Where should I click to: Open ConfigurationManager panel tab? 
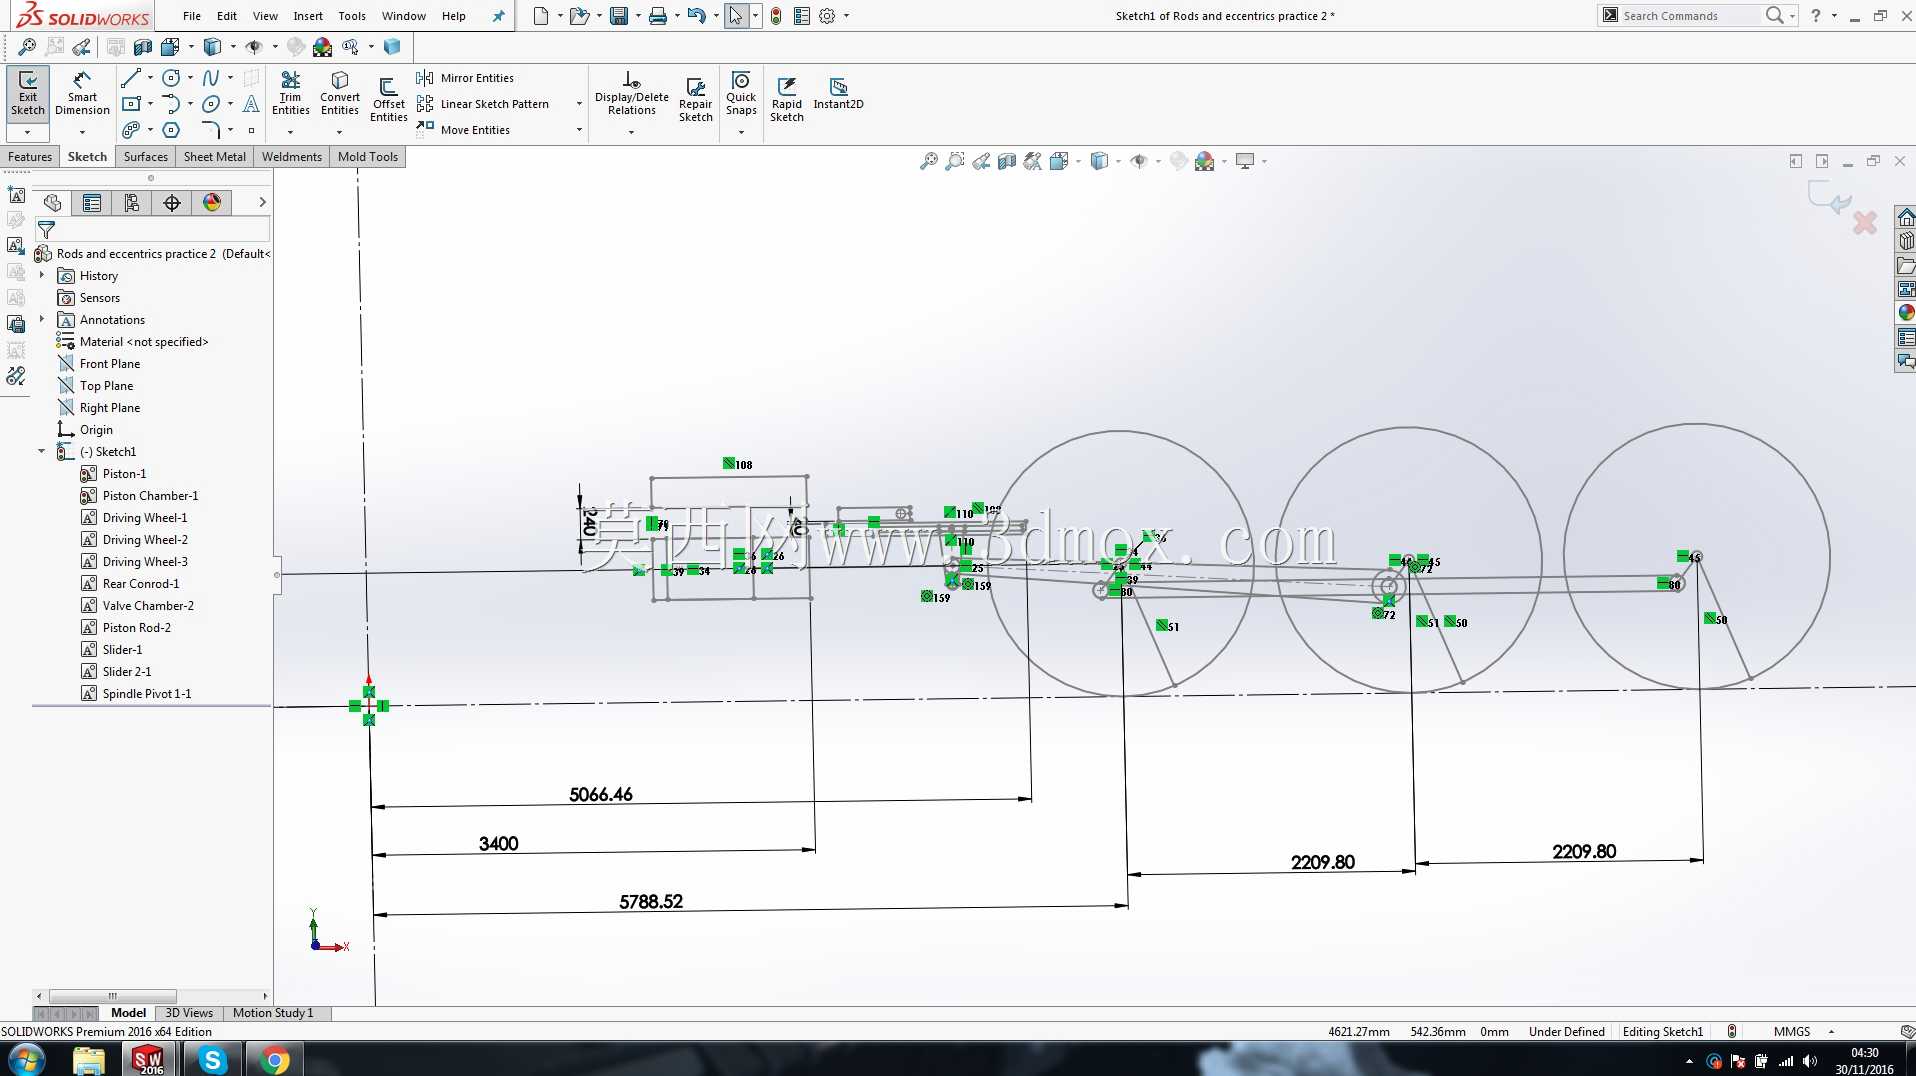pos(132,203)
